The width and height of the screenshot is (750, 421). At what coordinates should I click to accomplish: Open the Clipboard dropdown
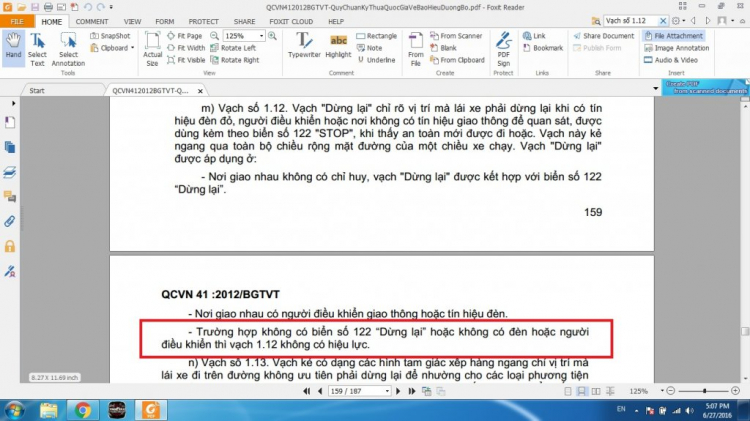tap(132, 48)
